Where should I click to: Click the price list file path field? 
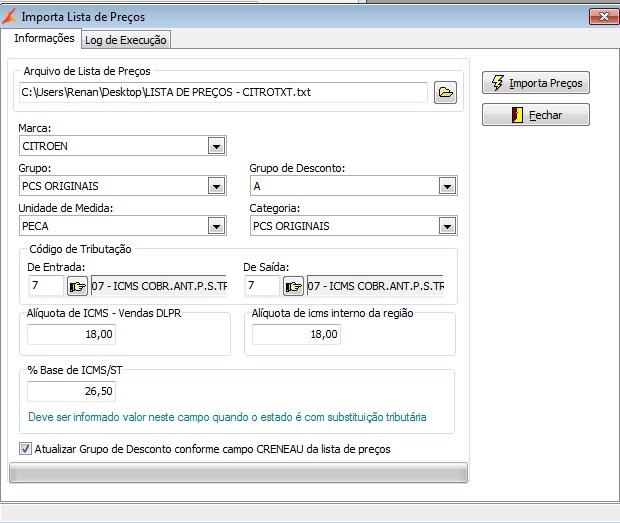click(223, 92)
